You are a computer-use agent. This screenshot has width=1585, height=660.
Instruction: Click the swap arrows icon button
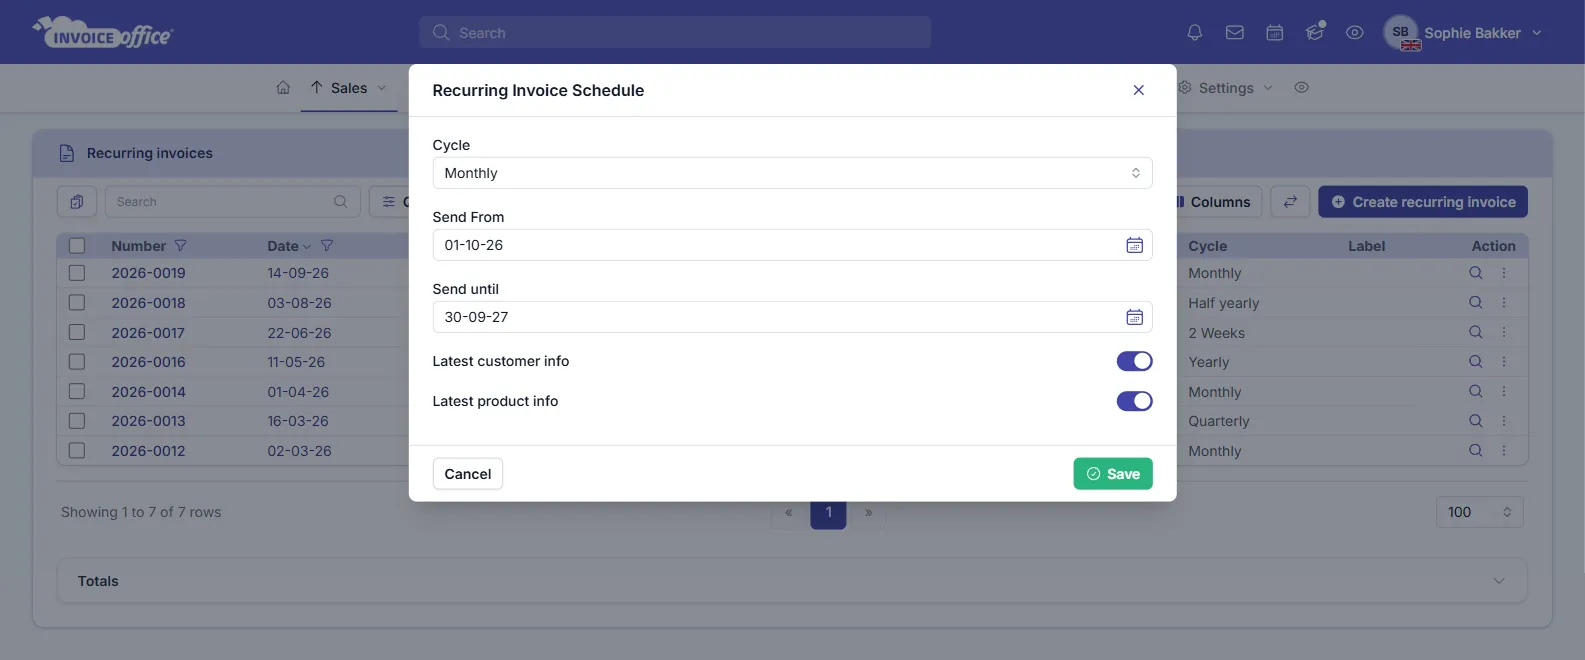coord(1290,202)
